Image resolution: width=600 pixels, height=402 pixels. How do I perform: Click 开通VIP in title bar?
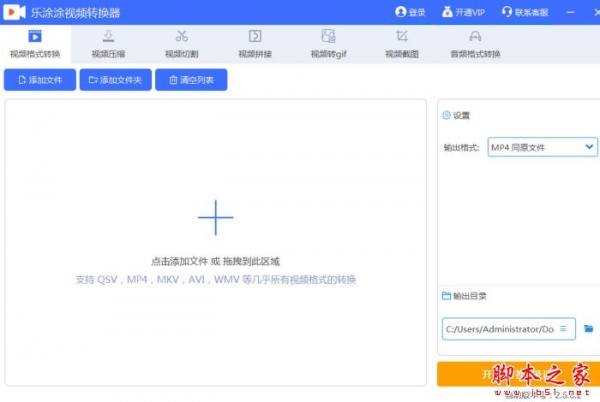pyautogui.click(x=464, y=12)
